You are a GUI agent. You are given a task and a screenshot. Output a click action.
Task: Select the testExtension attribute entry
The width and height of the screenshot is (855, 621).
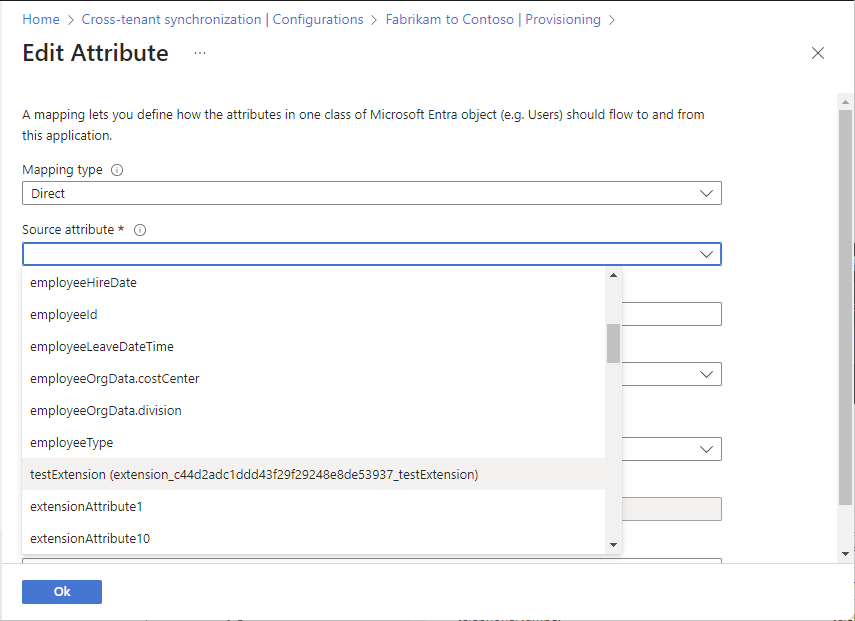coord(254,475)
